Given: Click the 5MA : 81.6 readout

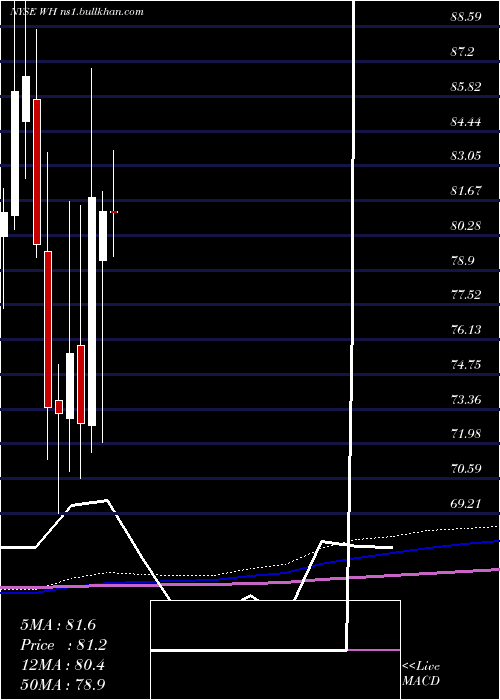Looking at the screenshot, I should (58, 625).
